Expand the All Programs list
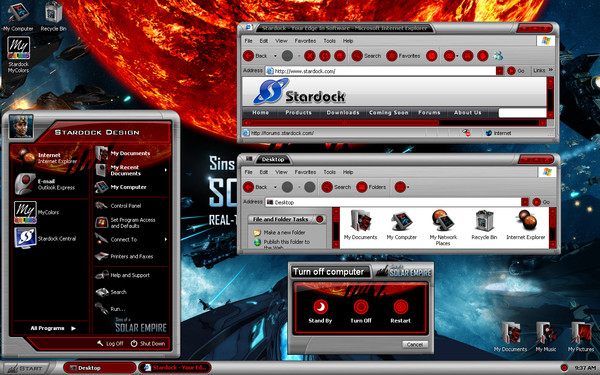600x375 pixels. [53, 328]
